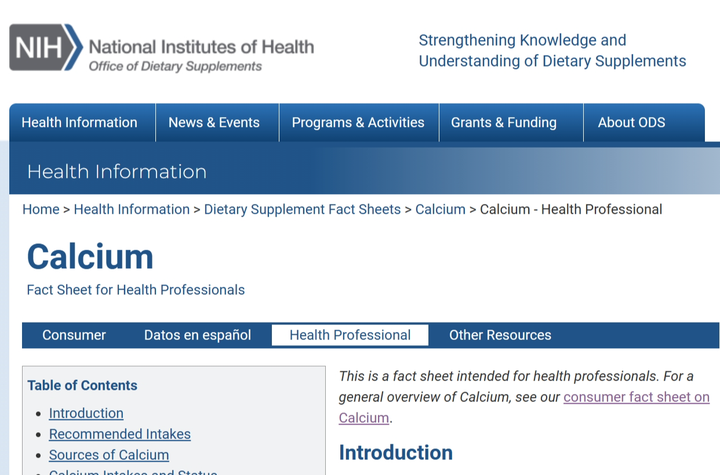Jump to Recommended Intakes section
Image resolution: width=720 pixels, height=475 pixels.
120,434
